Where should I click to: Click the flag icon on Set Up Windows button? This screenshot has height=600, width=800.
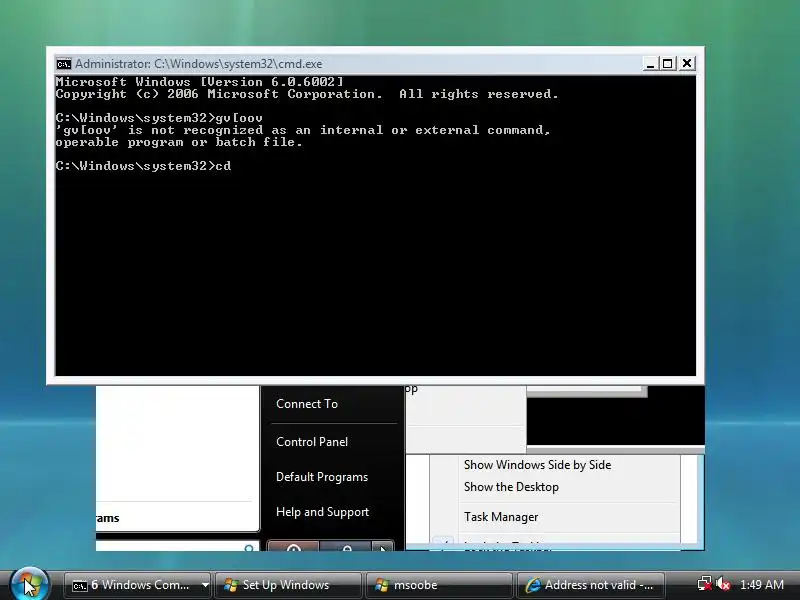click(231, 585)
